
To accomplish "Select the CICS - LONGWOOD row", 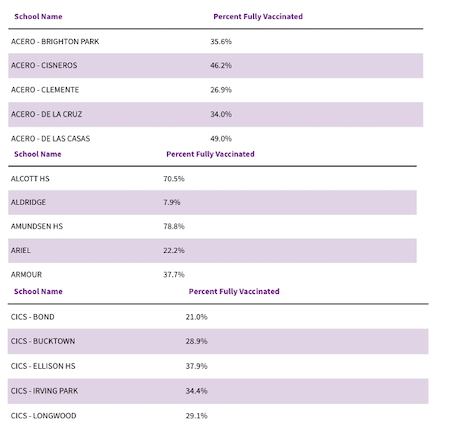I will pyautogui.click(x=218, y=415).
